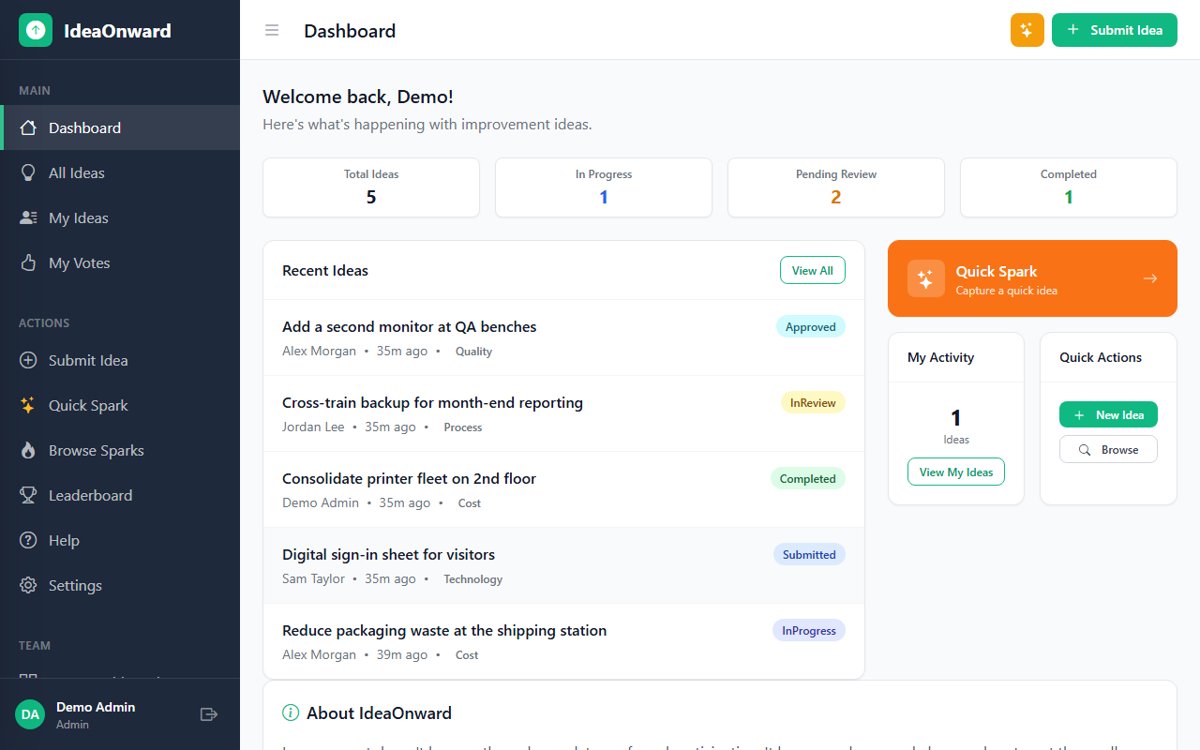Screen dimensions: 1200x750
Task: Click the Quality category tag
Action: pos(474,352)
